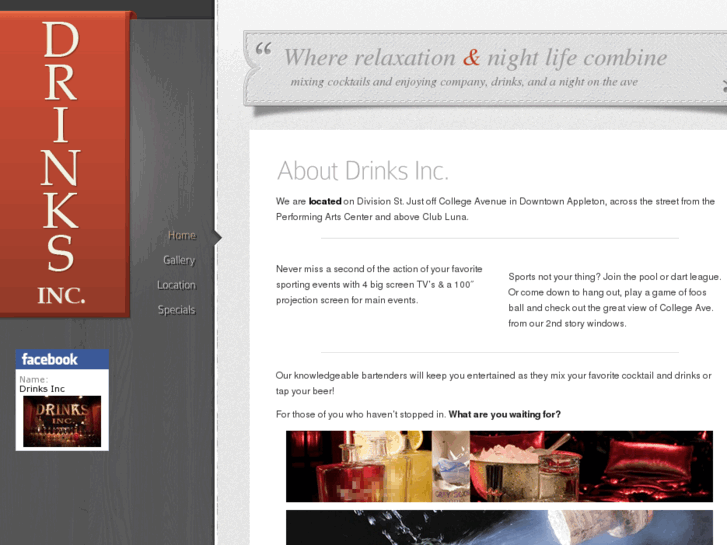This screenshot has height=545, width=727.
Task: Open the Home menu item
Action: point(182,236)
